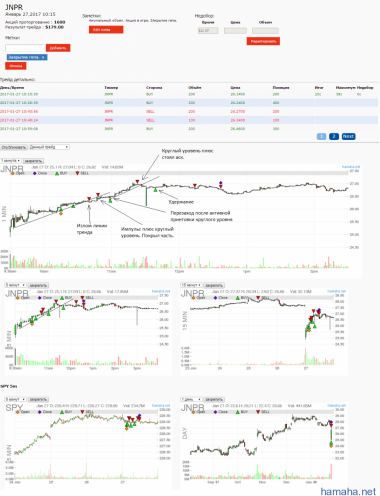
Task: Focus the Недобор 'Объем' input field
Action: tap(265, 31)
